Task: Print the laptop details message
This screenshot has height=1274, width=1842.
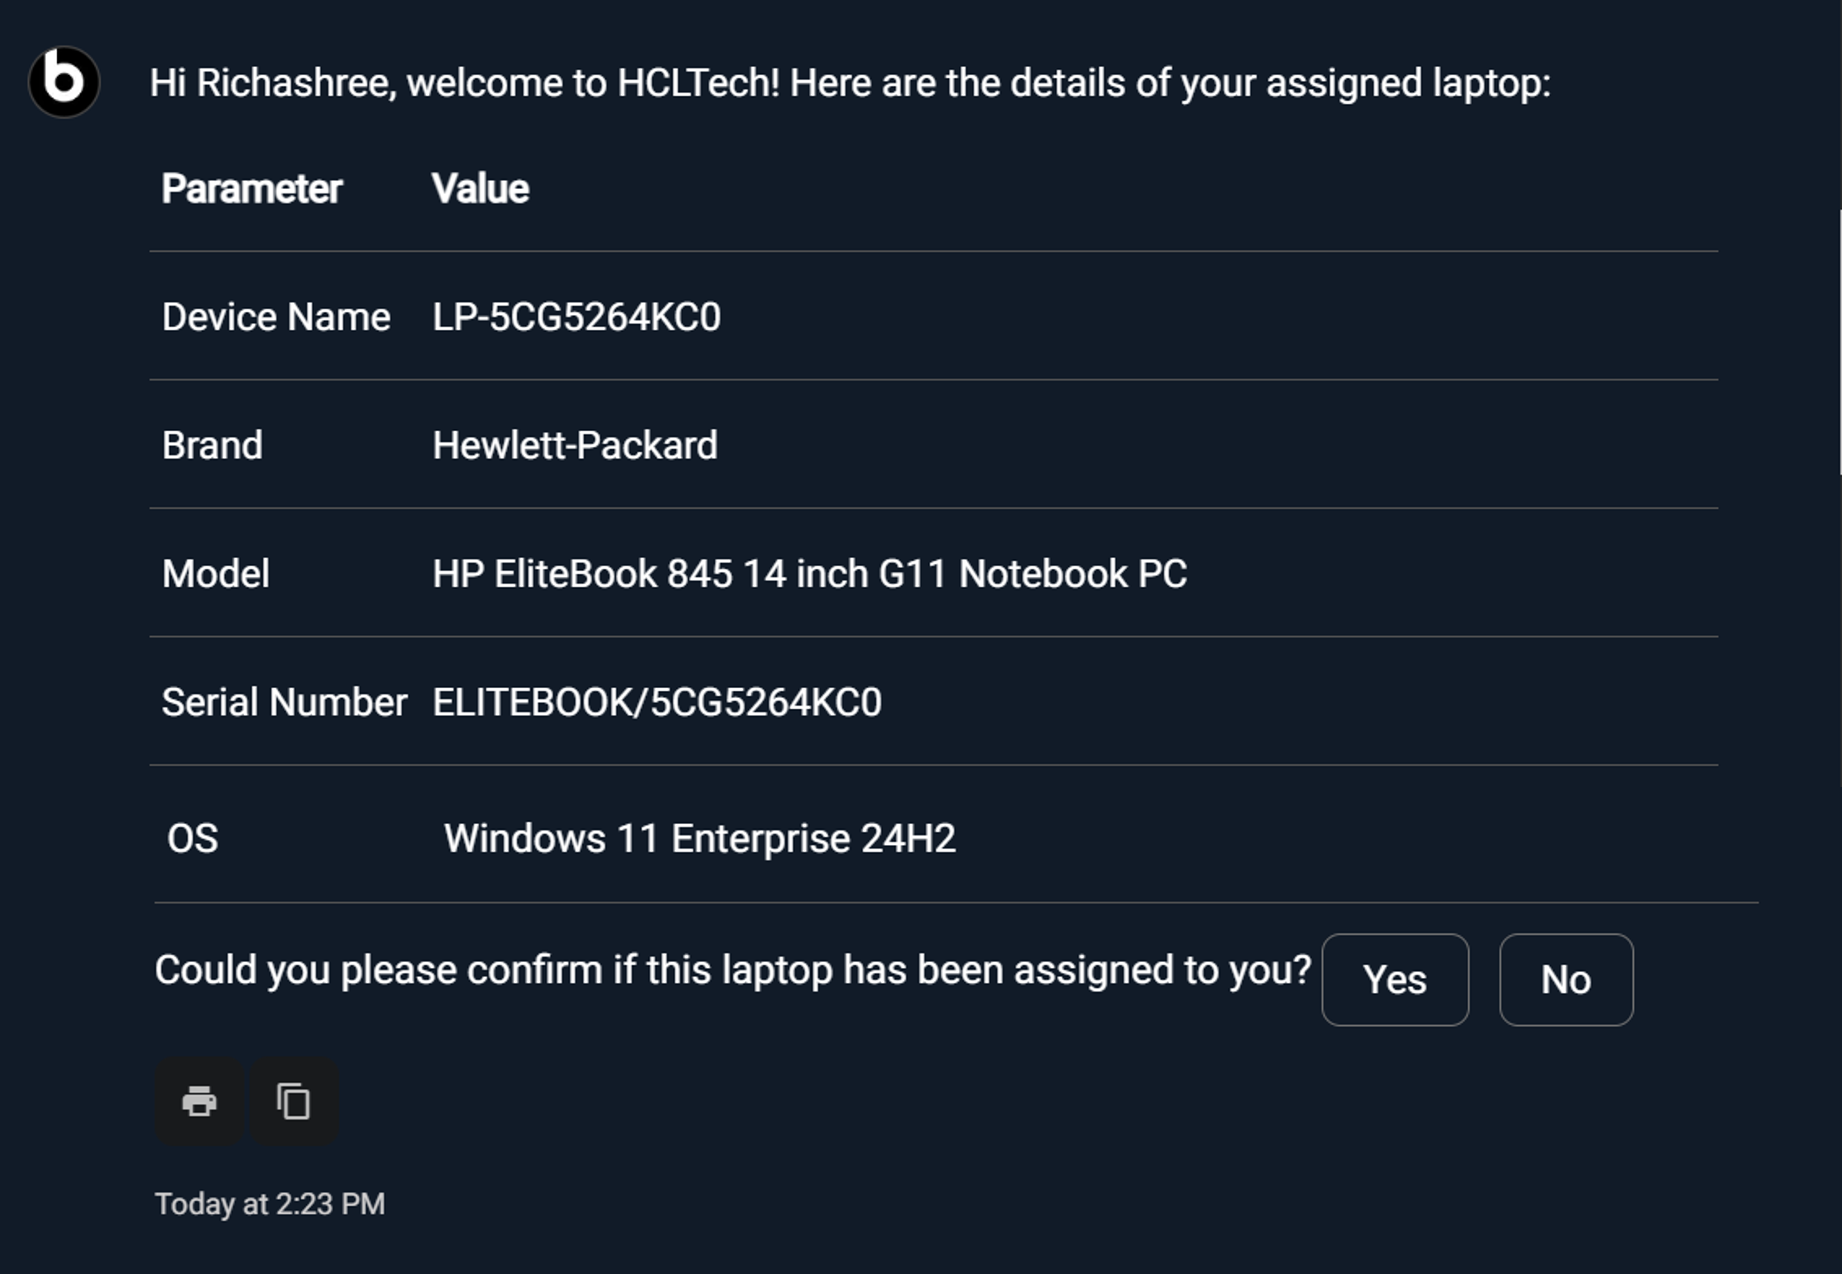Action: click(199, 1101)
